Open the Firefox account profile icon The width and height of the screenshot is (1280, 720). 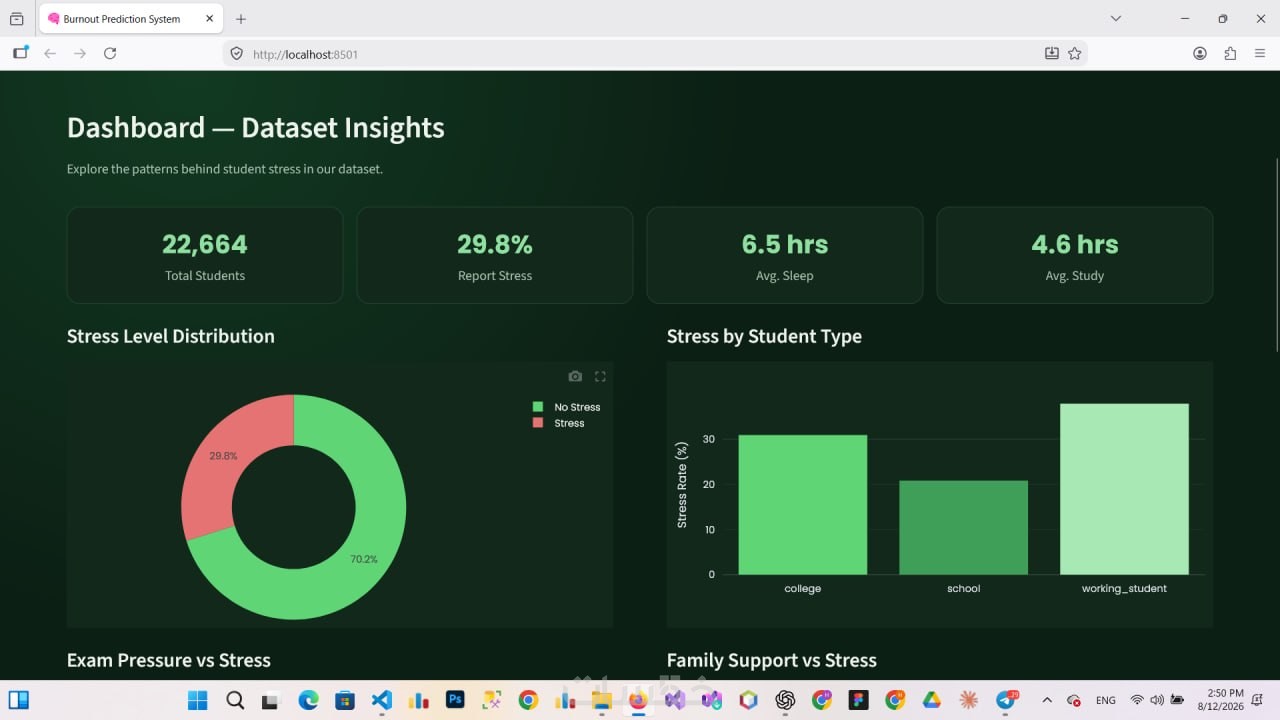(1200, 53)
